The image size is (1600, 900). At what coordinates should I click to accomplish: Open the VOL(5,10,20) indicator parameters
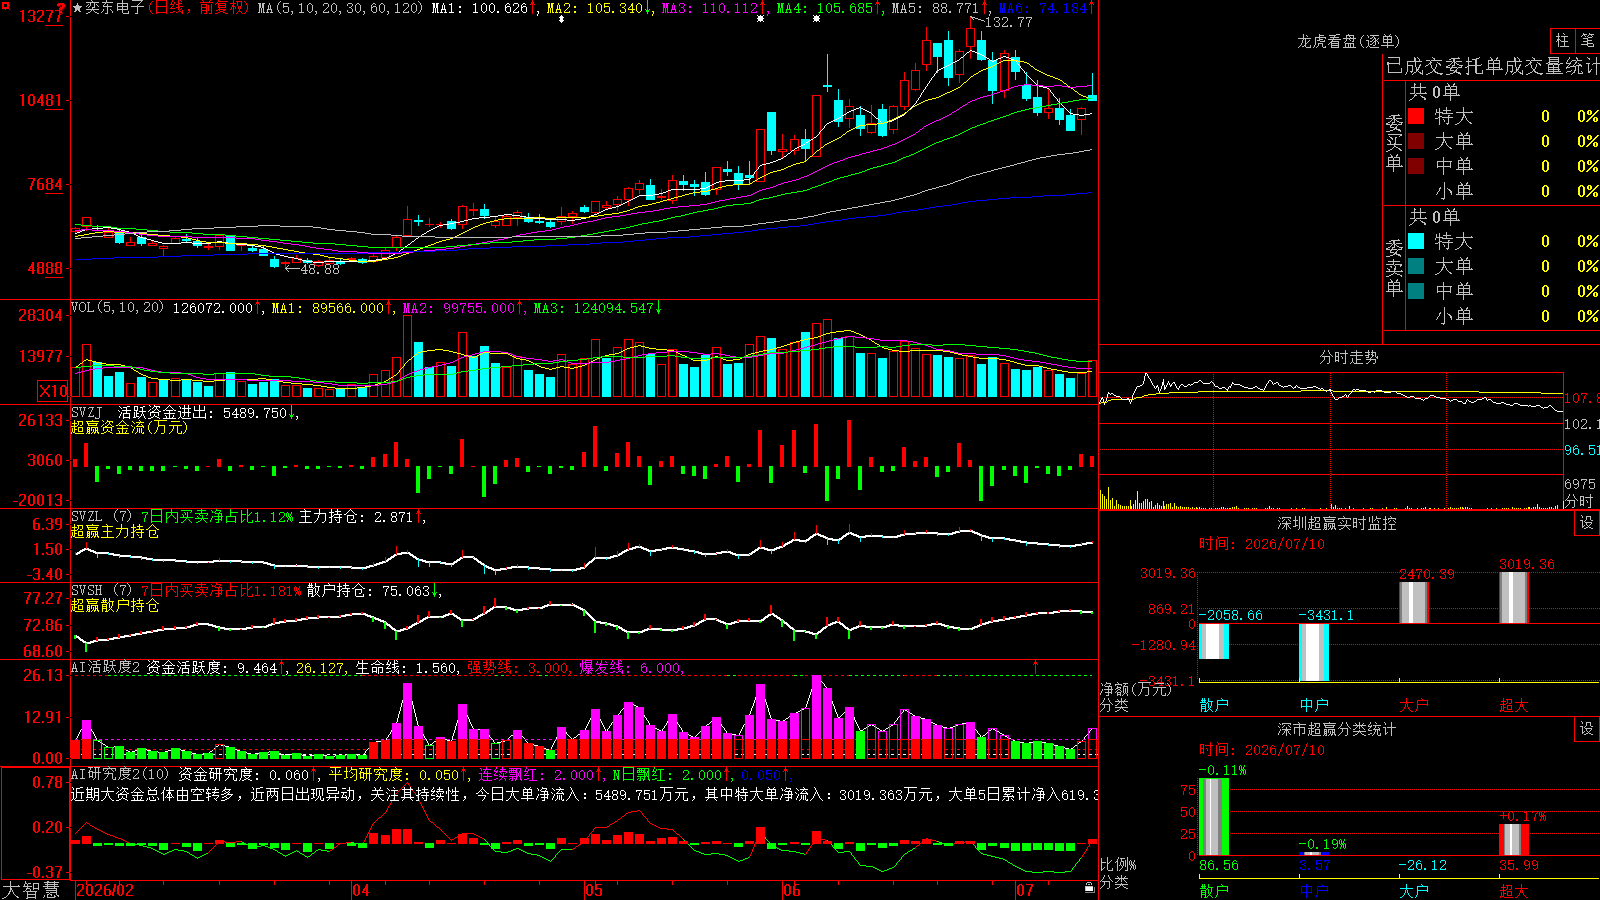(117, 308)
